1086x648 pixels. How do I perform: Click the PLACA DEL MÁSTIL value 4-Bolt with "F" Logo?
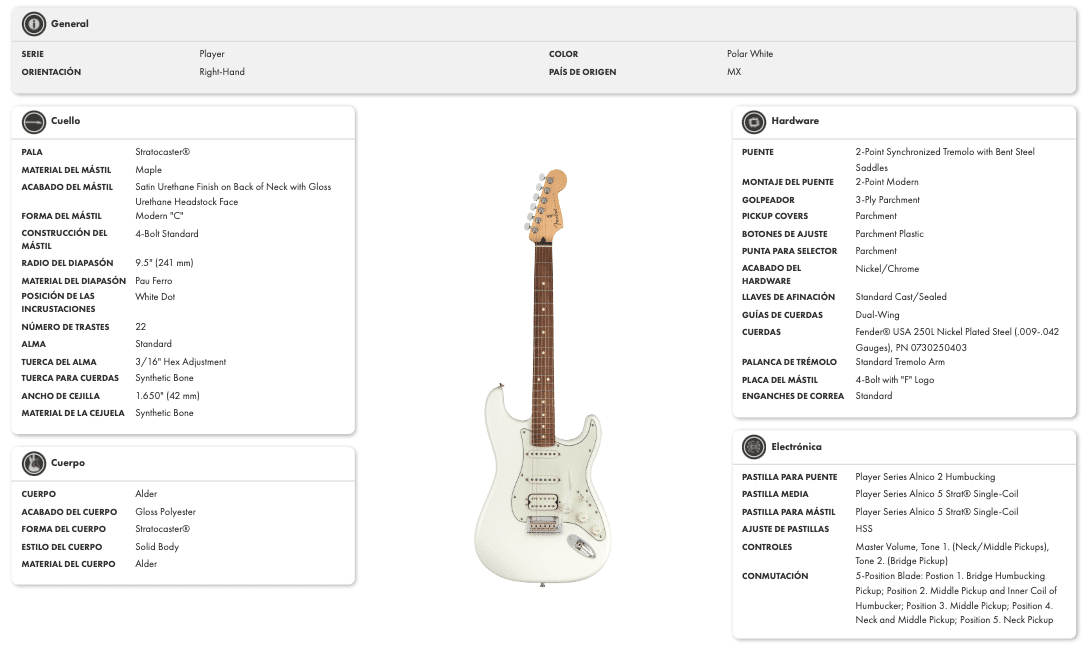click(x=895, y=380)
